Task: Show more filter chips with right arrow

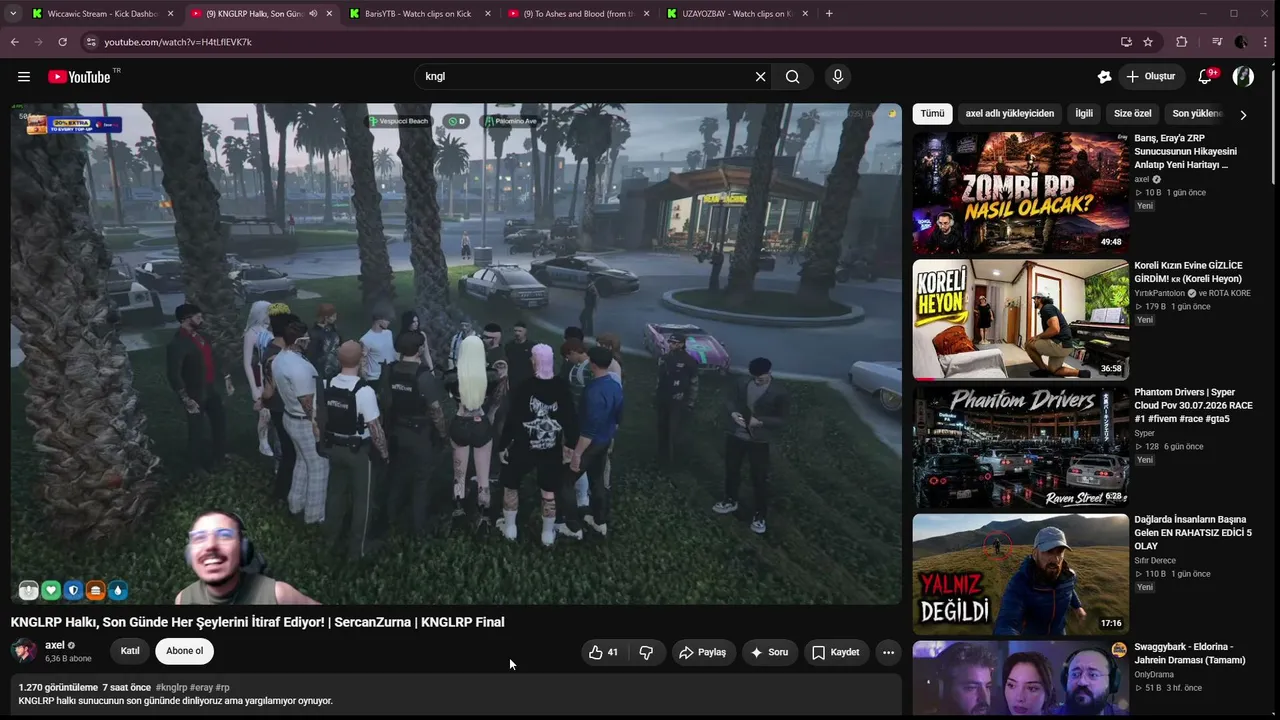Action: (1243, 115)
